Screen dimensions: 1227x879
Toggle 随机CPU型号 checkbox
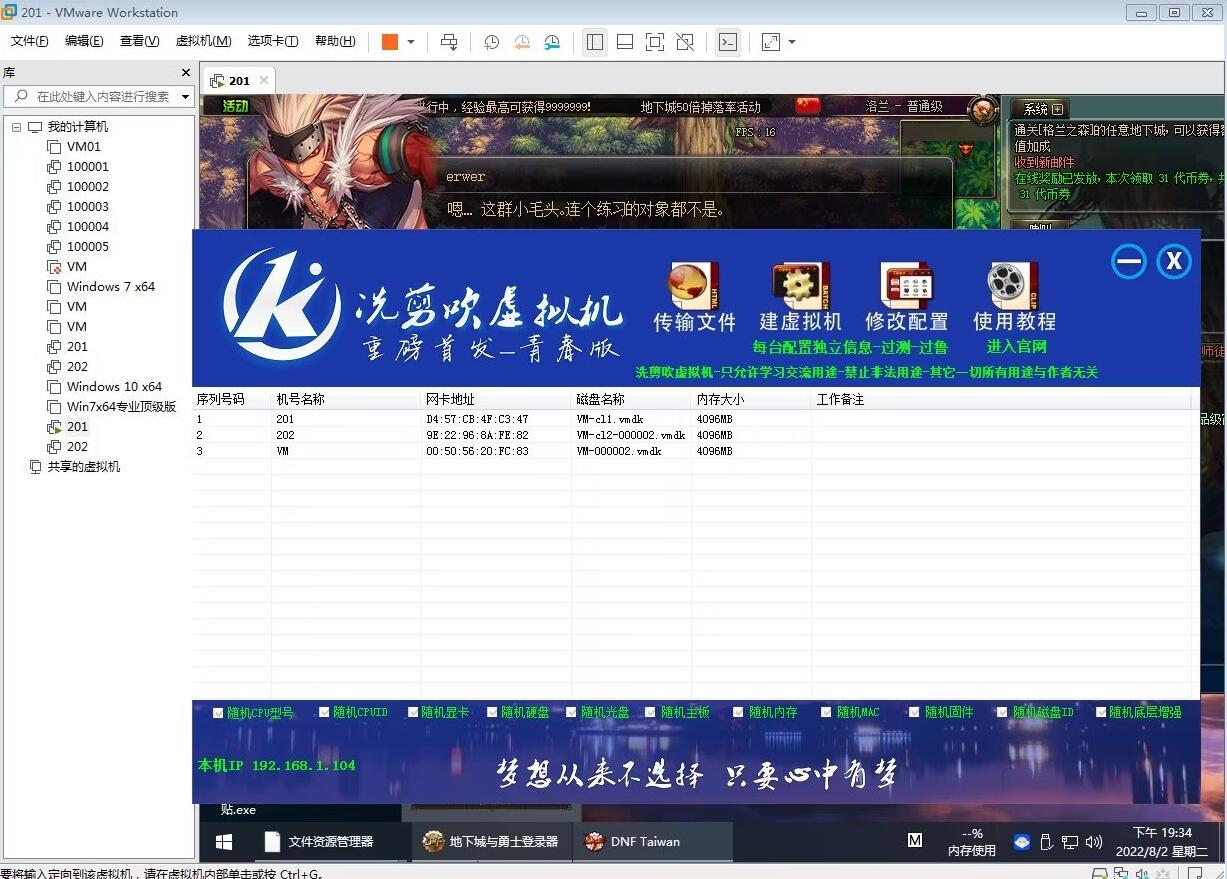(x=218, y=713)
